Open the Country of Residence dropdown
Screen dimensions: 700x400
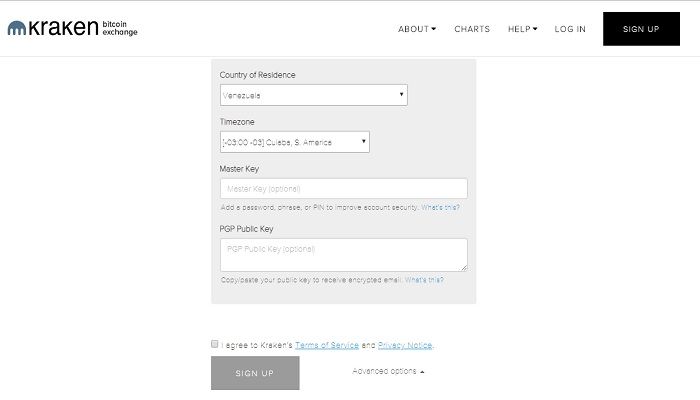click(313, 95)
